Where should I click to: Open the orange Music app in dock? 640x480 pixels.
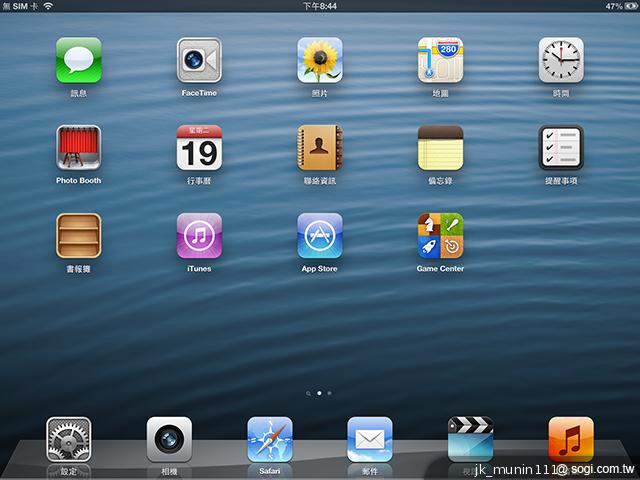[571, 440]
